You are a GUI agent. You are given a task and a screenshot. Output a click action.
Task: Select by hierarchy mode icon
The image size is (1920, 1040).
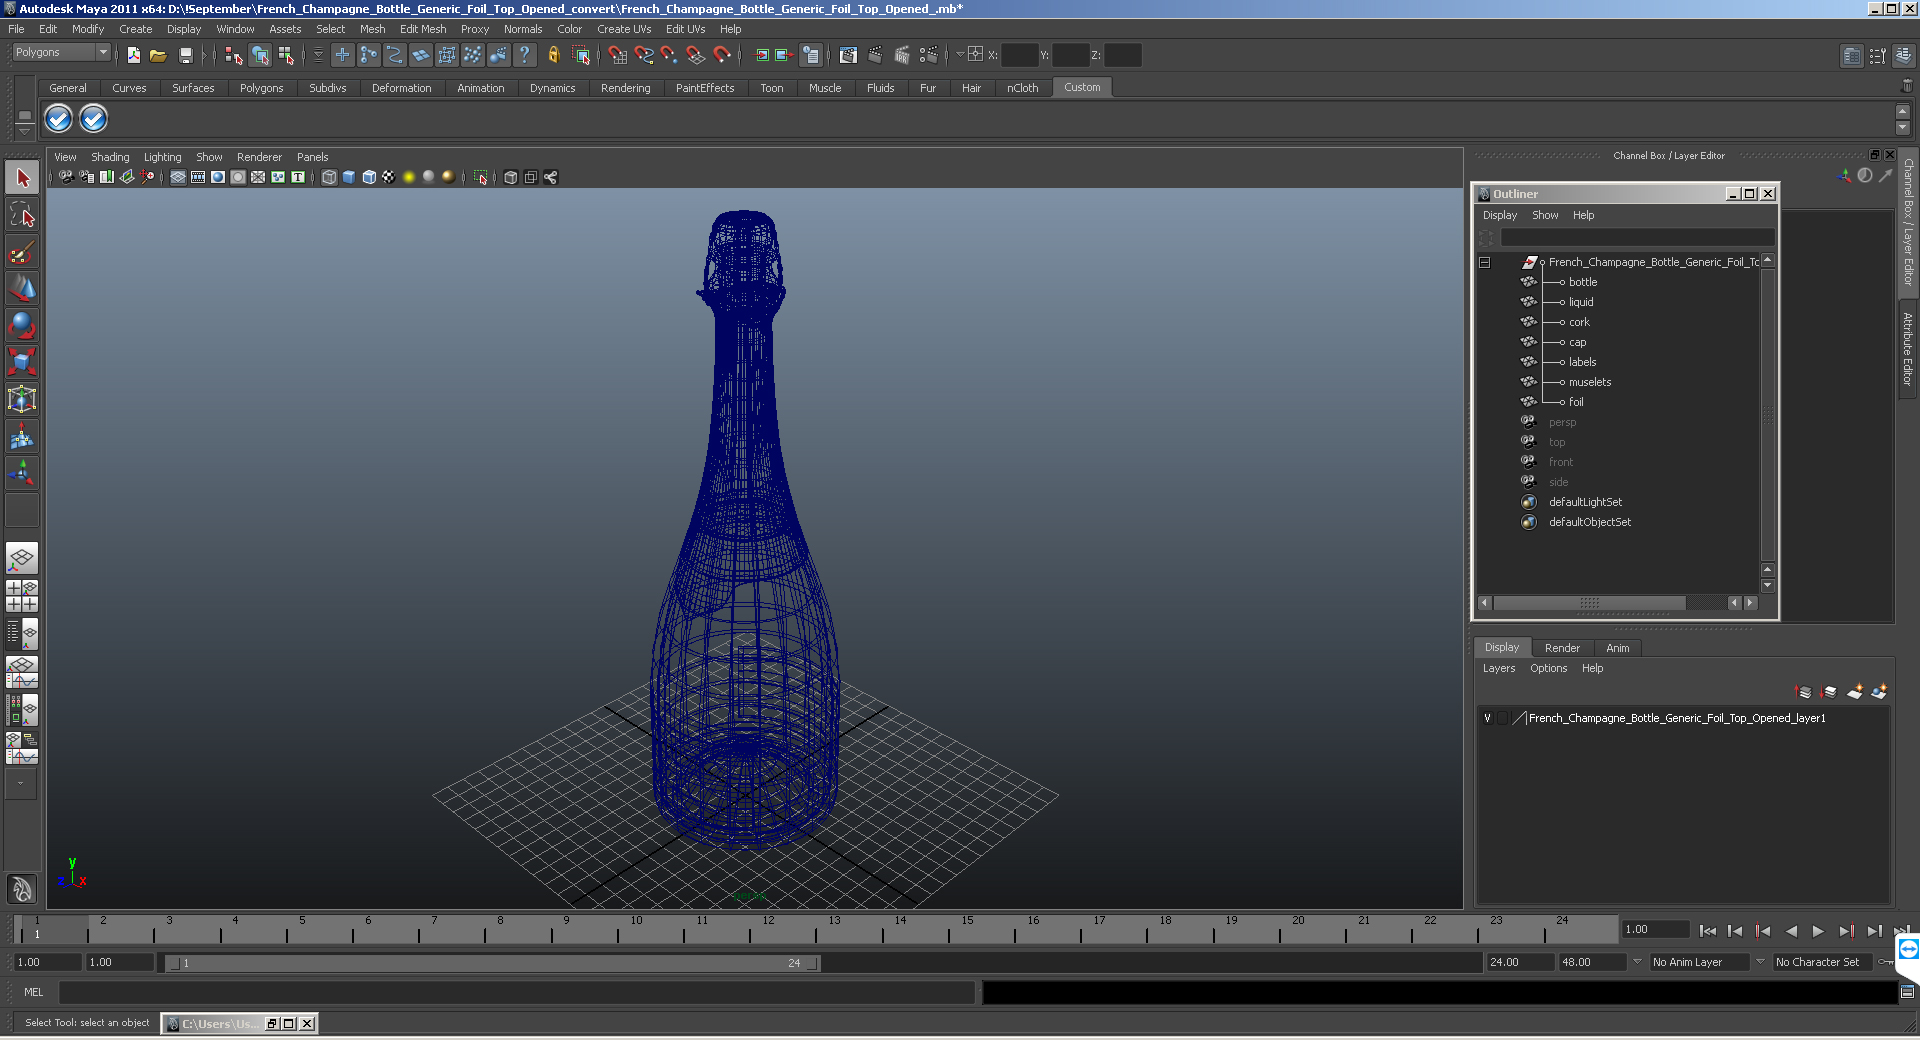pos(234,55)
